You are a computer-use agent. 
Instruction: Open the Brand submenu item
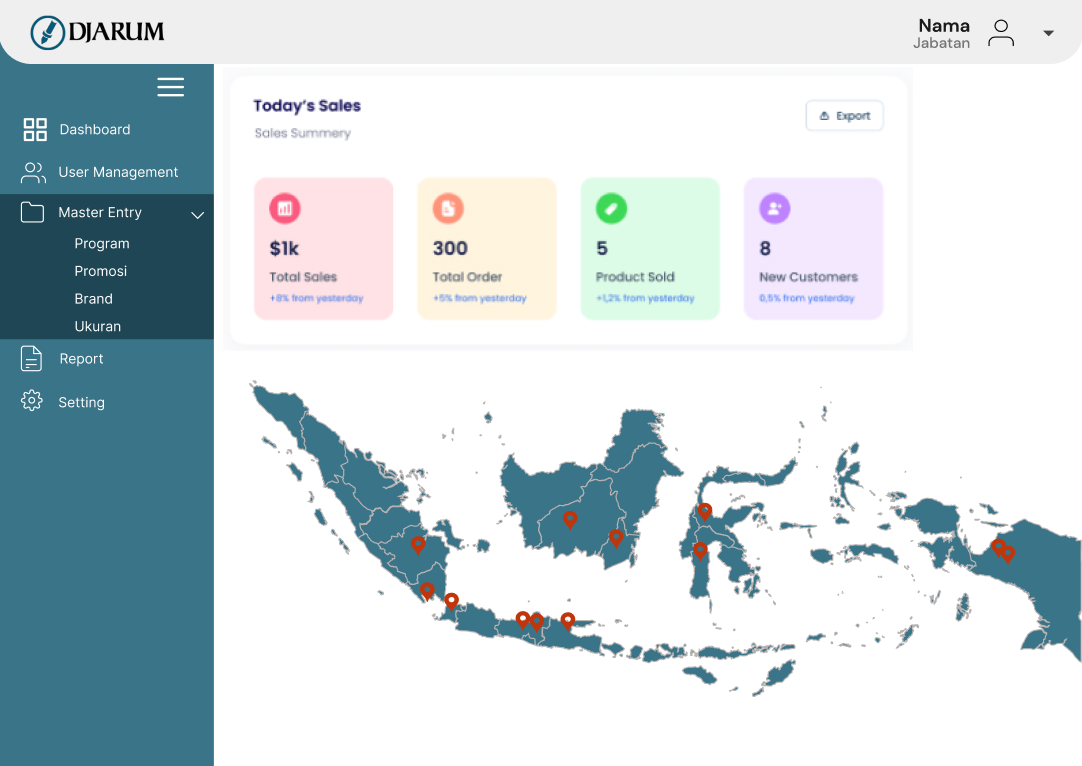coord(93,299)
